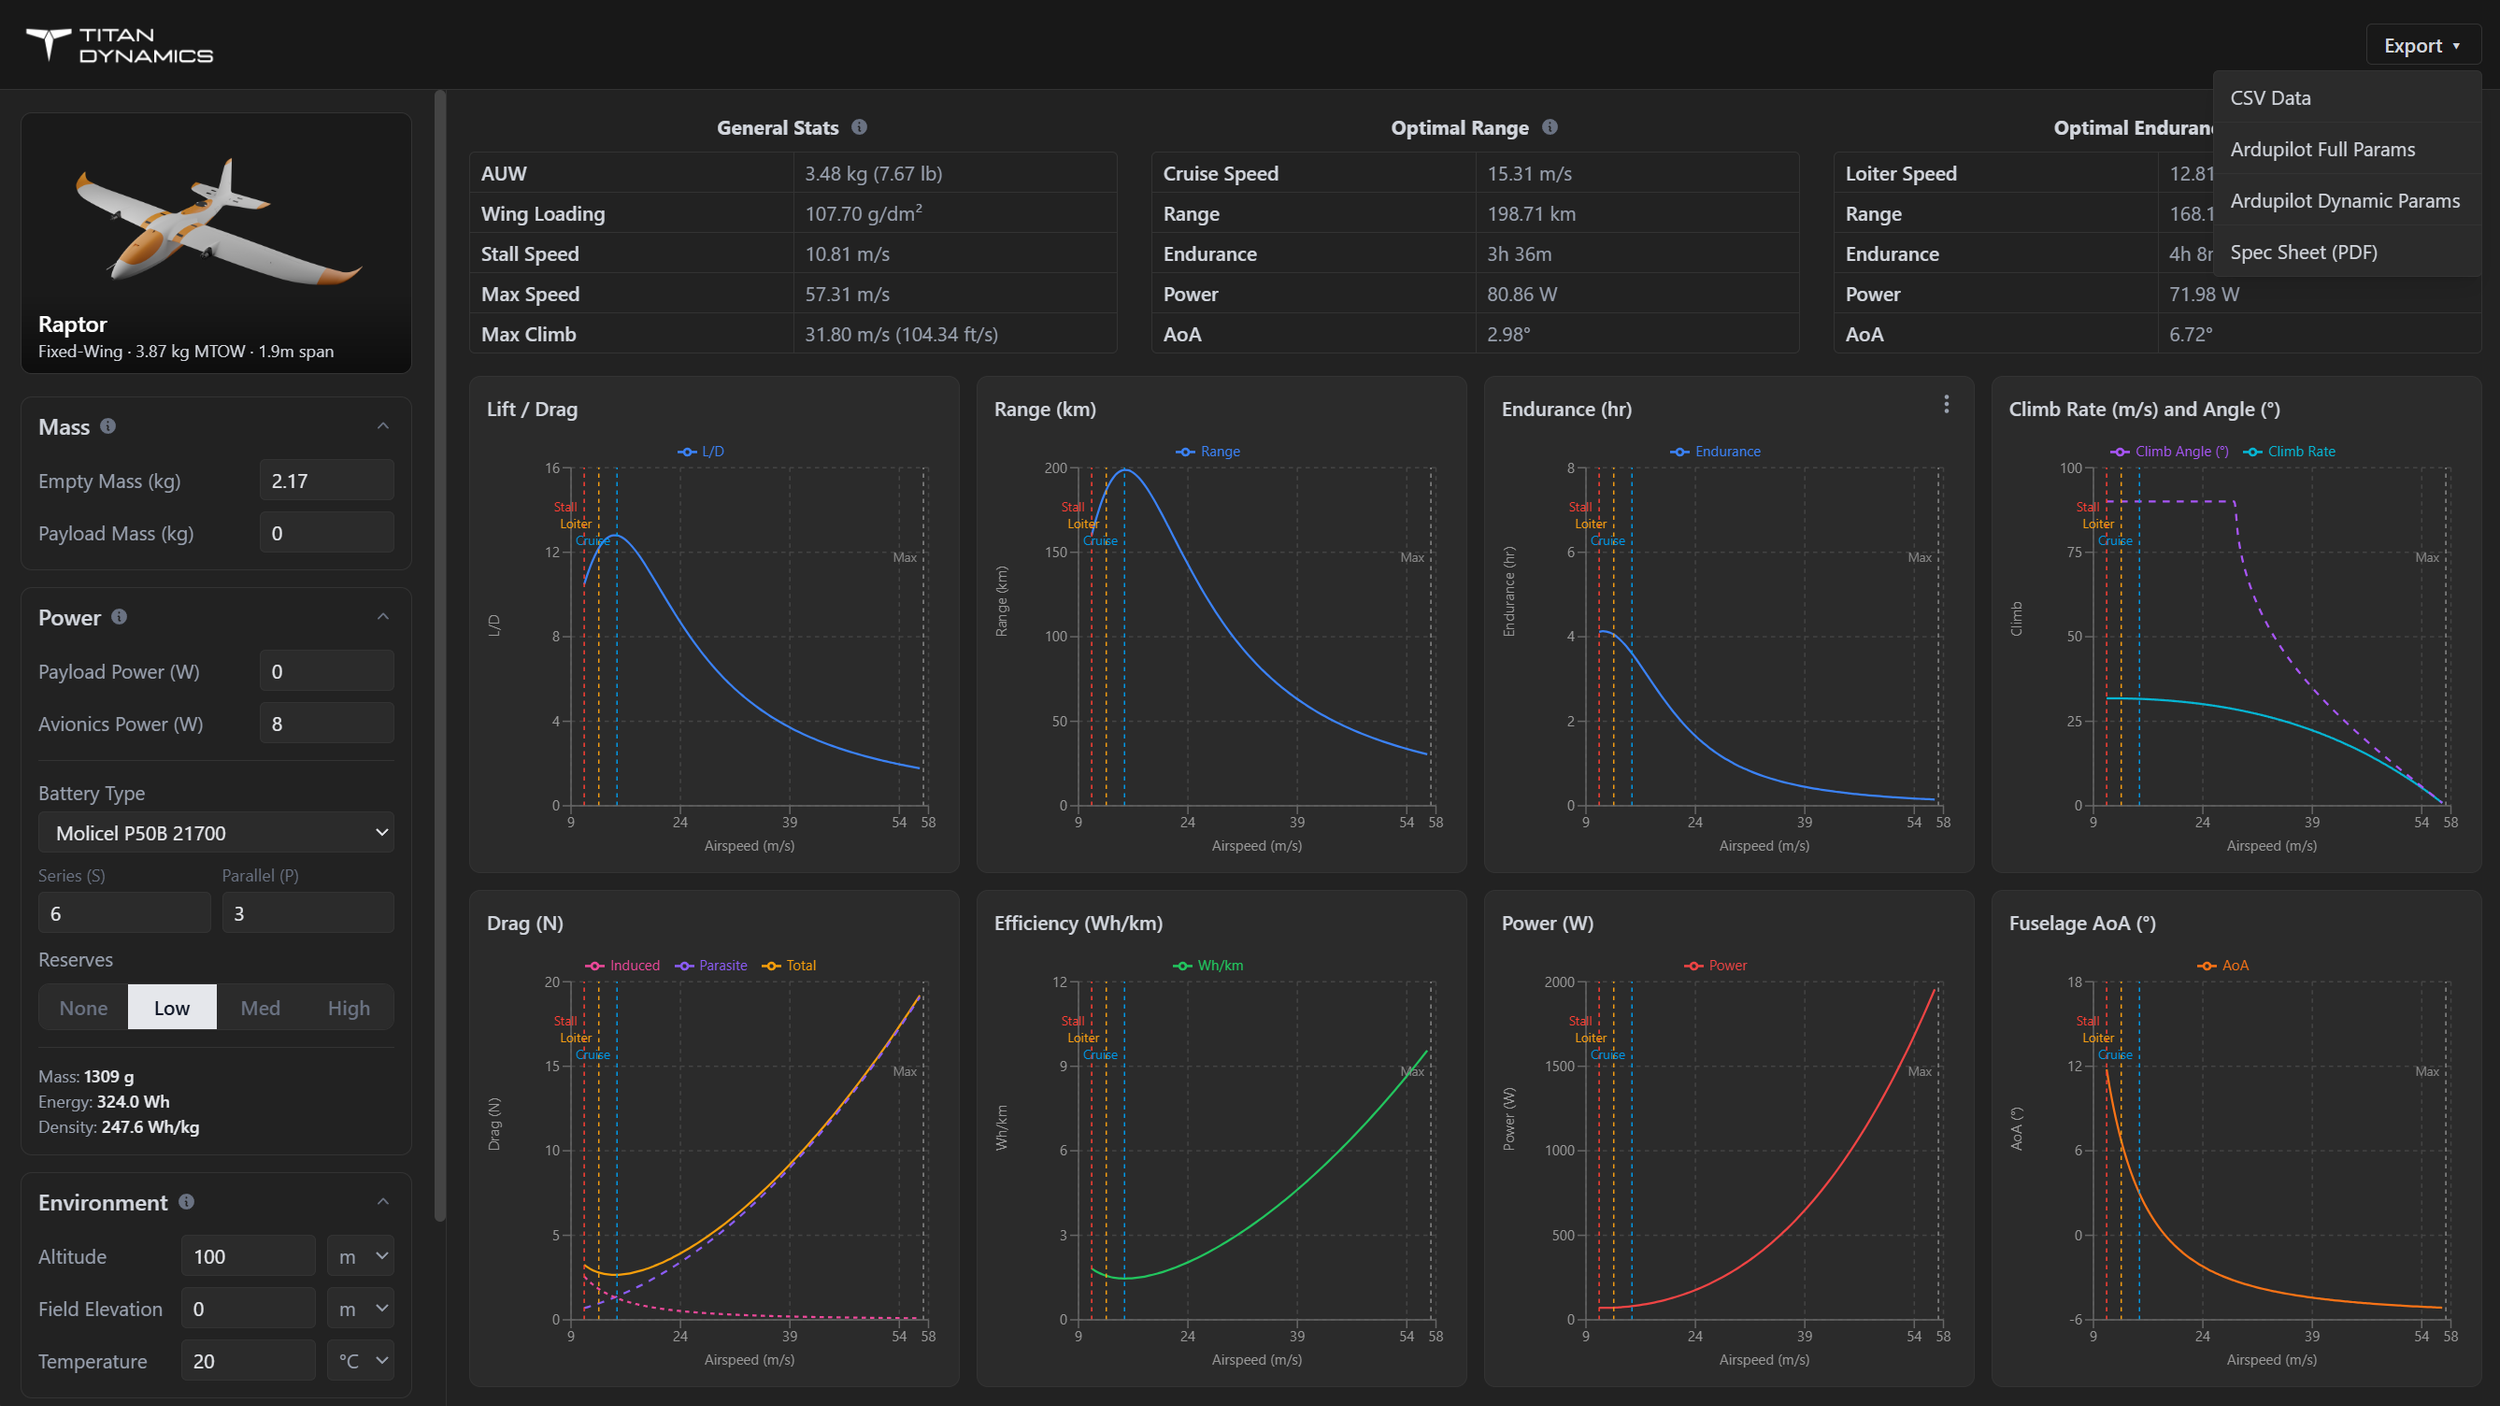Screen dimensions: 2500x1406
Task: Toggle the Total drag legend series
Action: 789,966
